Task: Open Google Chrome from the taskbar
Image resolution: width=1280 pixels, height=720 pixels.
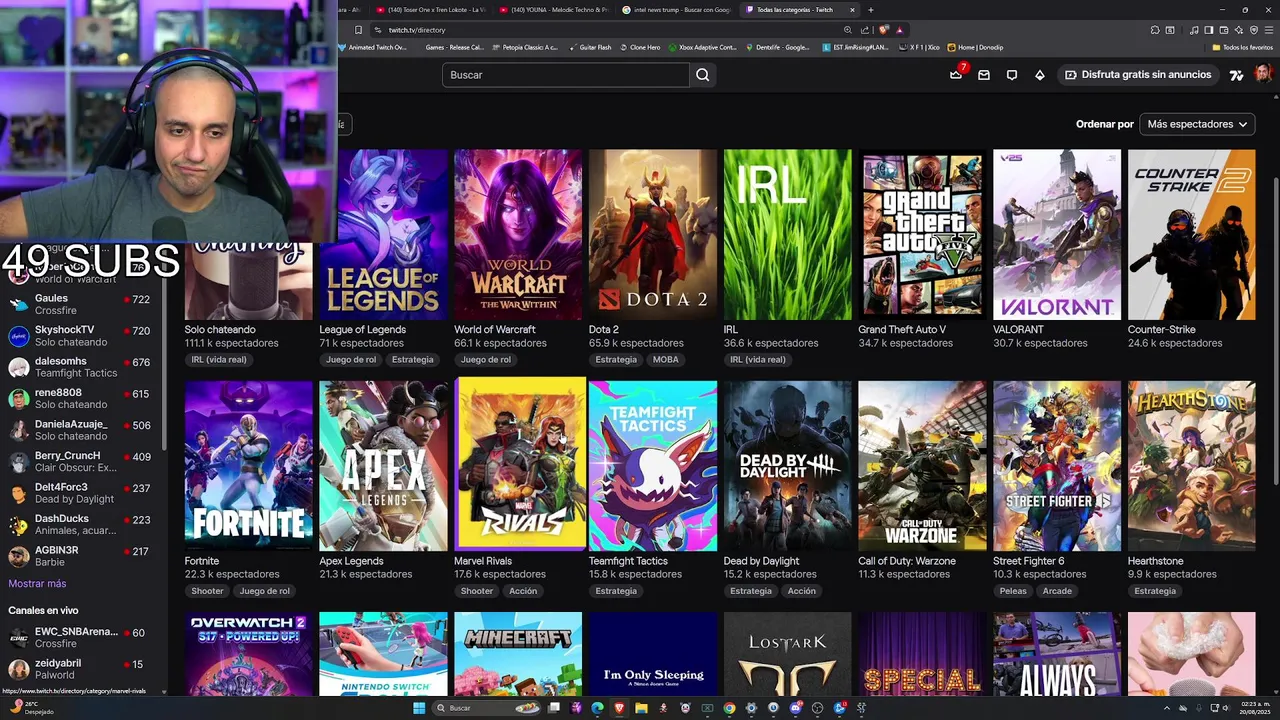Action: pos(729,708)
